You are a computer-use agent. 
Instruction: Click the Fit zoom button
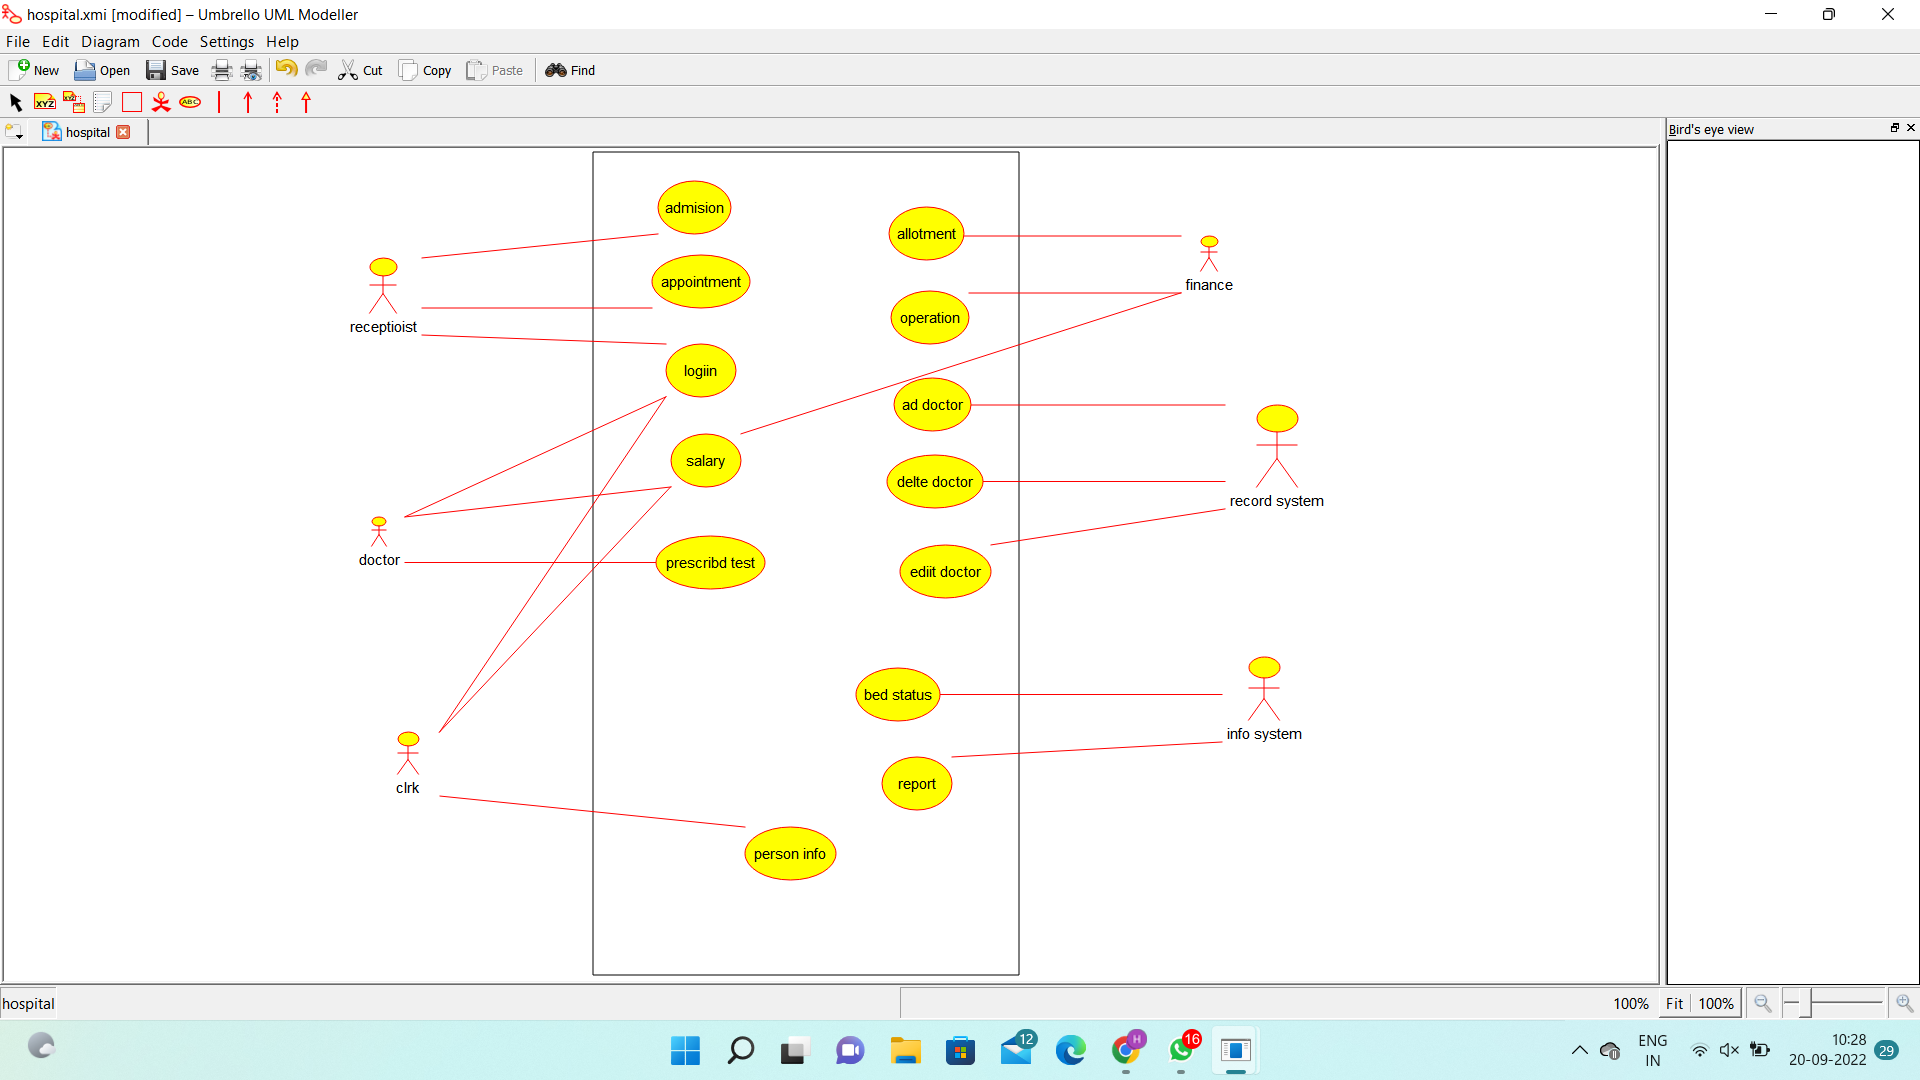1674,1003
